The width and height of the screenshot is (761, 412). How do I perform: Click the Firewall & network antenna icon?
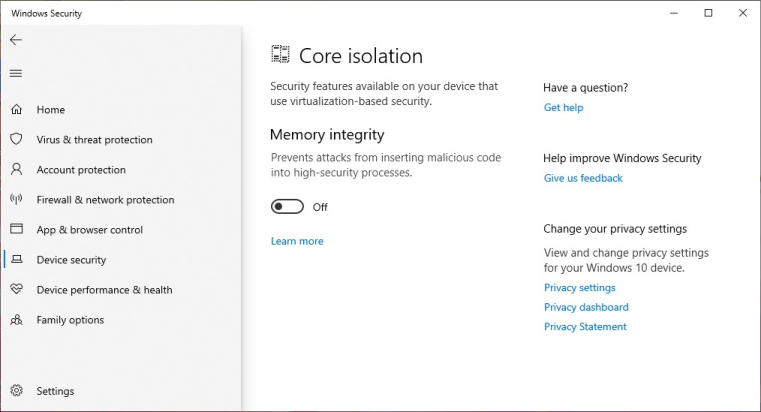tap(17, 199)
